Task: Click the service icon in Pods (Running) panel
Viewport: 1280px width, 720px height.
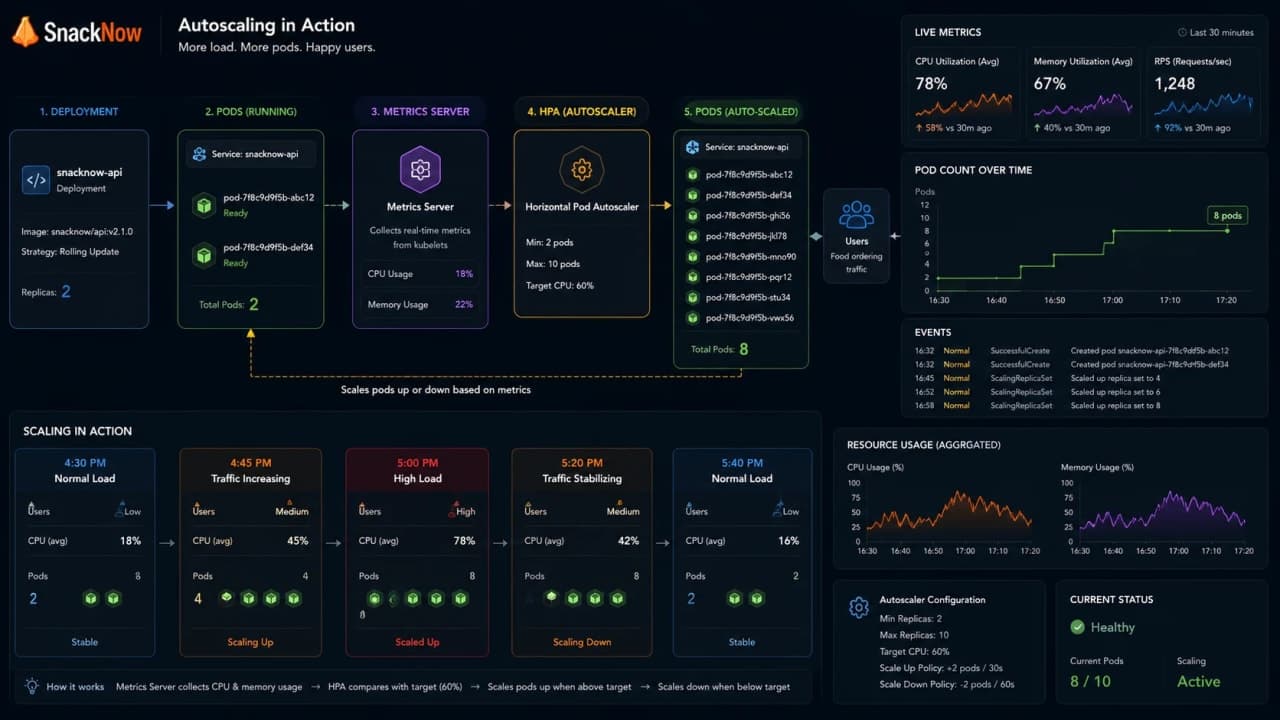Action: point(200,154)
